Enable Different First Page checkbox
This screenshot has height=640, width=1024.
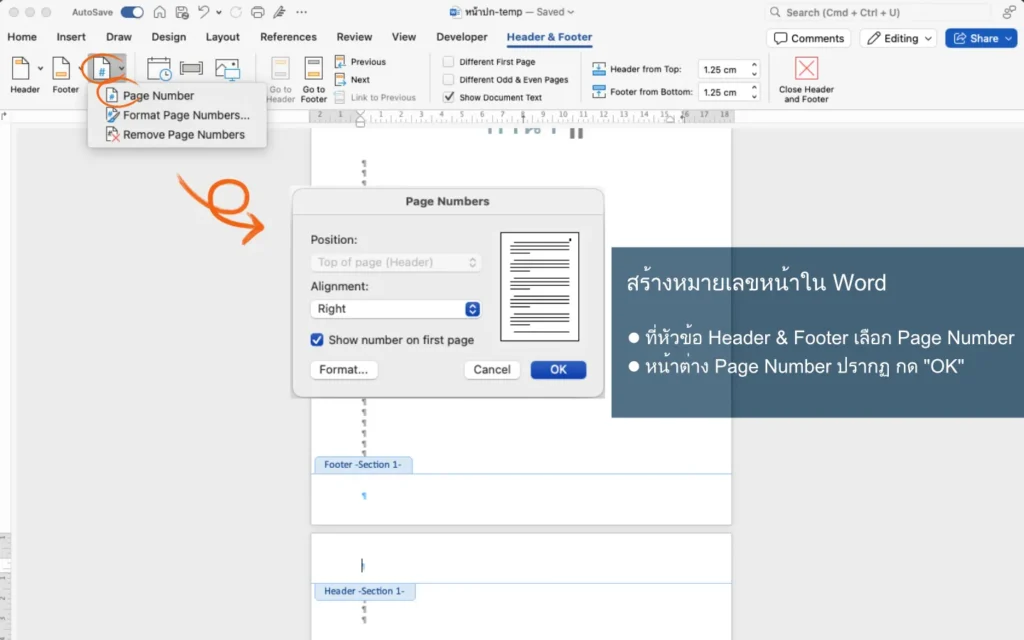(x=448, y=61)
